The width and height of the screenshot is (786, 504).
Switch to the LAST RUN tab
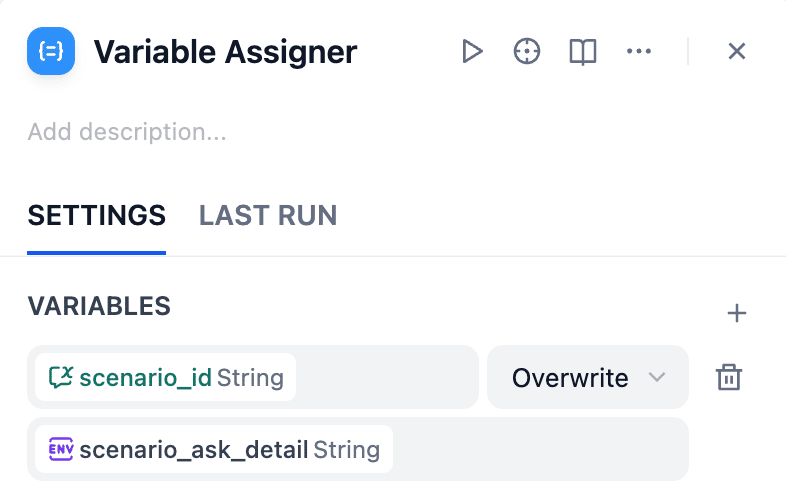coord(268,215)
